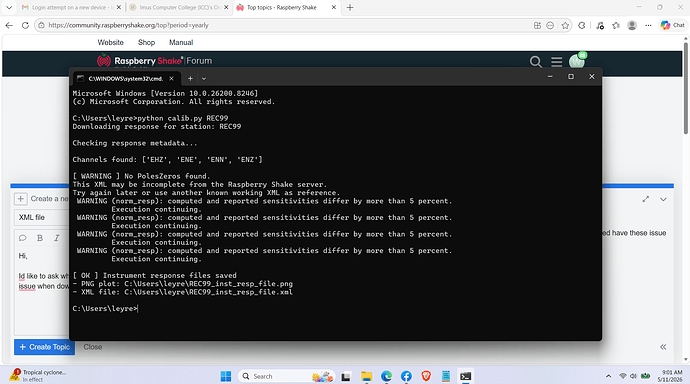Open the Notepad icon in taskbar
Viewport: 690px width, 384px height.
pos(446,376)
